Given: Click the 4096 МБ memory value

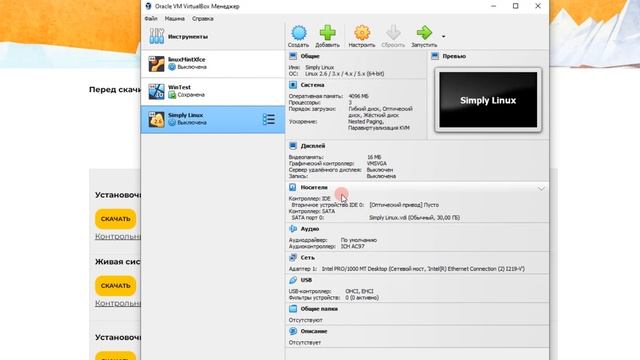Looking at the screenshot, I should tap(358, 96).
